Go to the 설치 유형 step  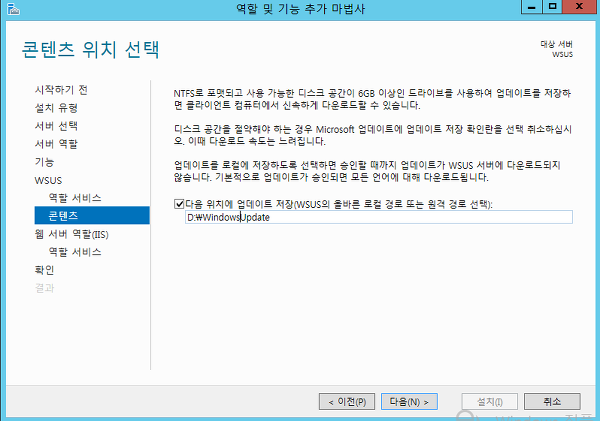tap(56, 108)
